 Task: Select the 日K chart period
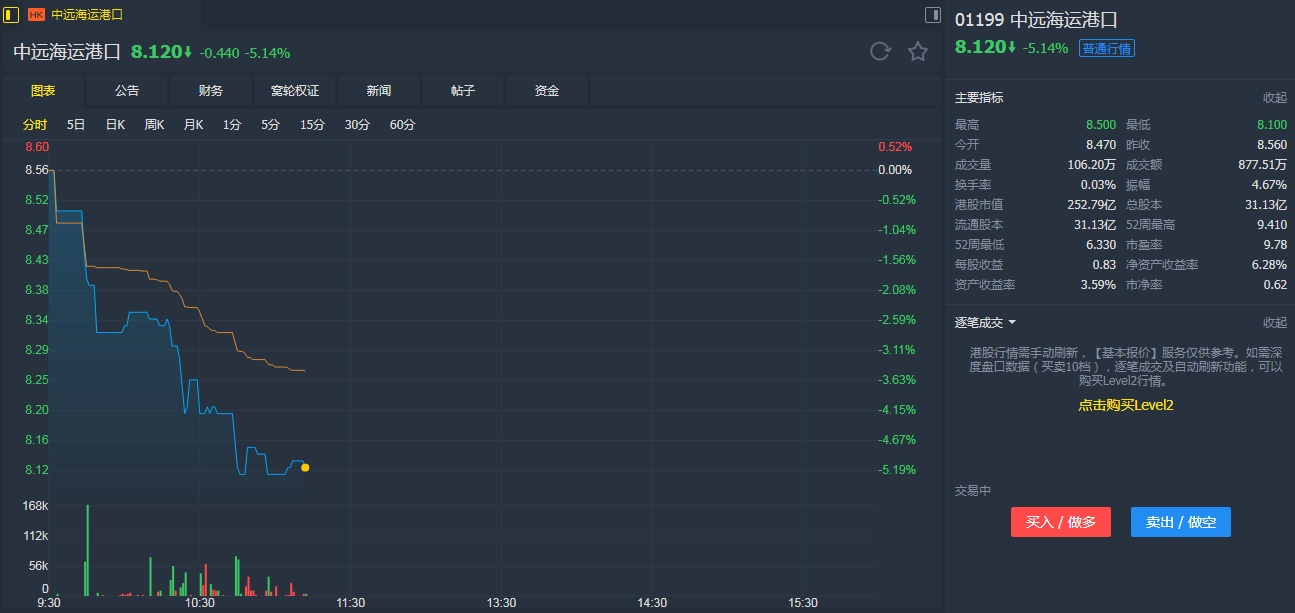tap(115, 125)
